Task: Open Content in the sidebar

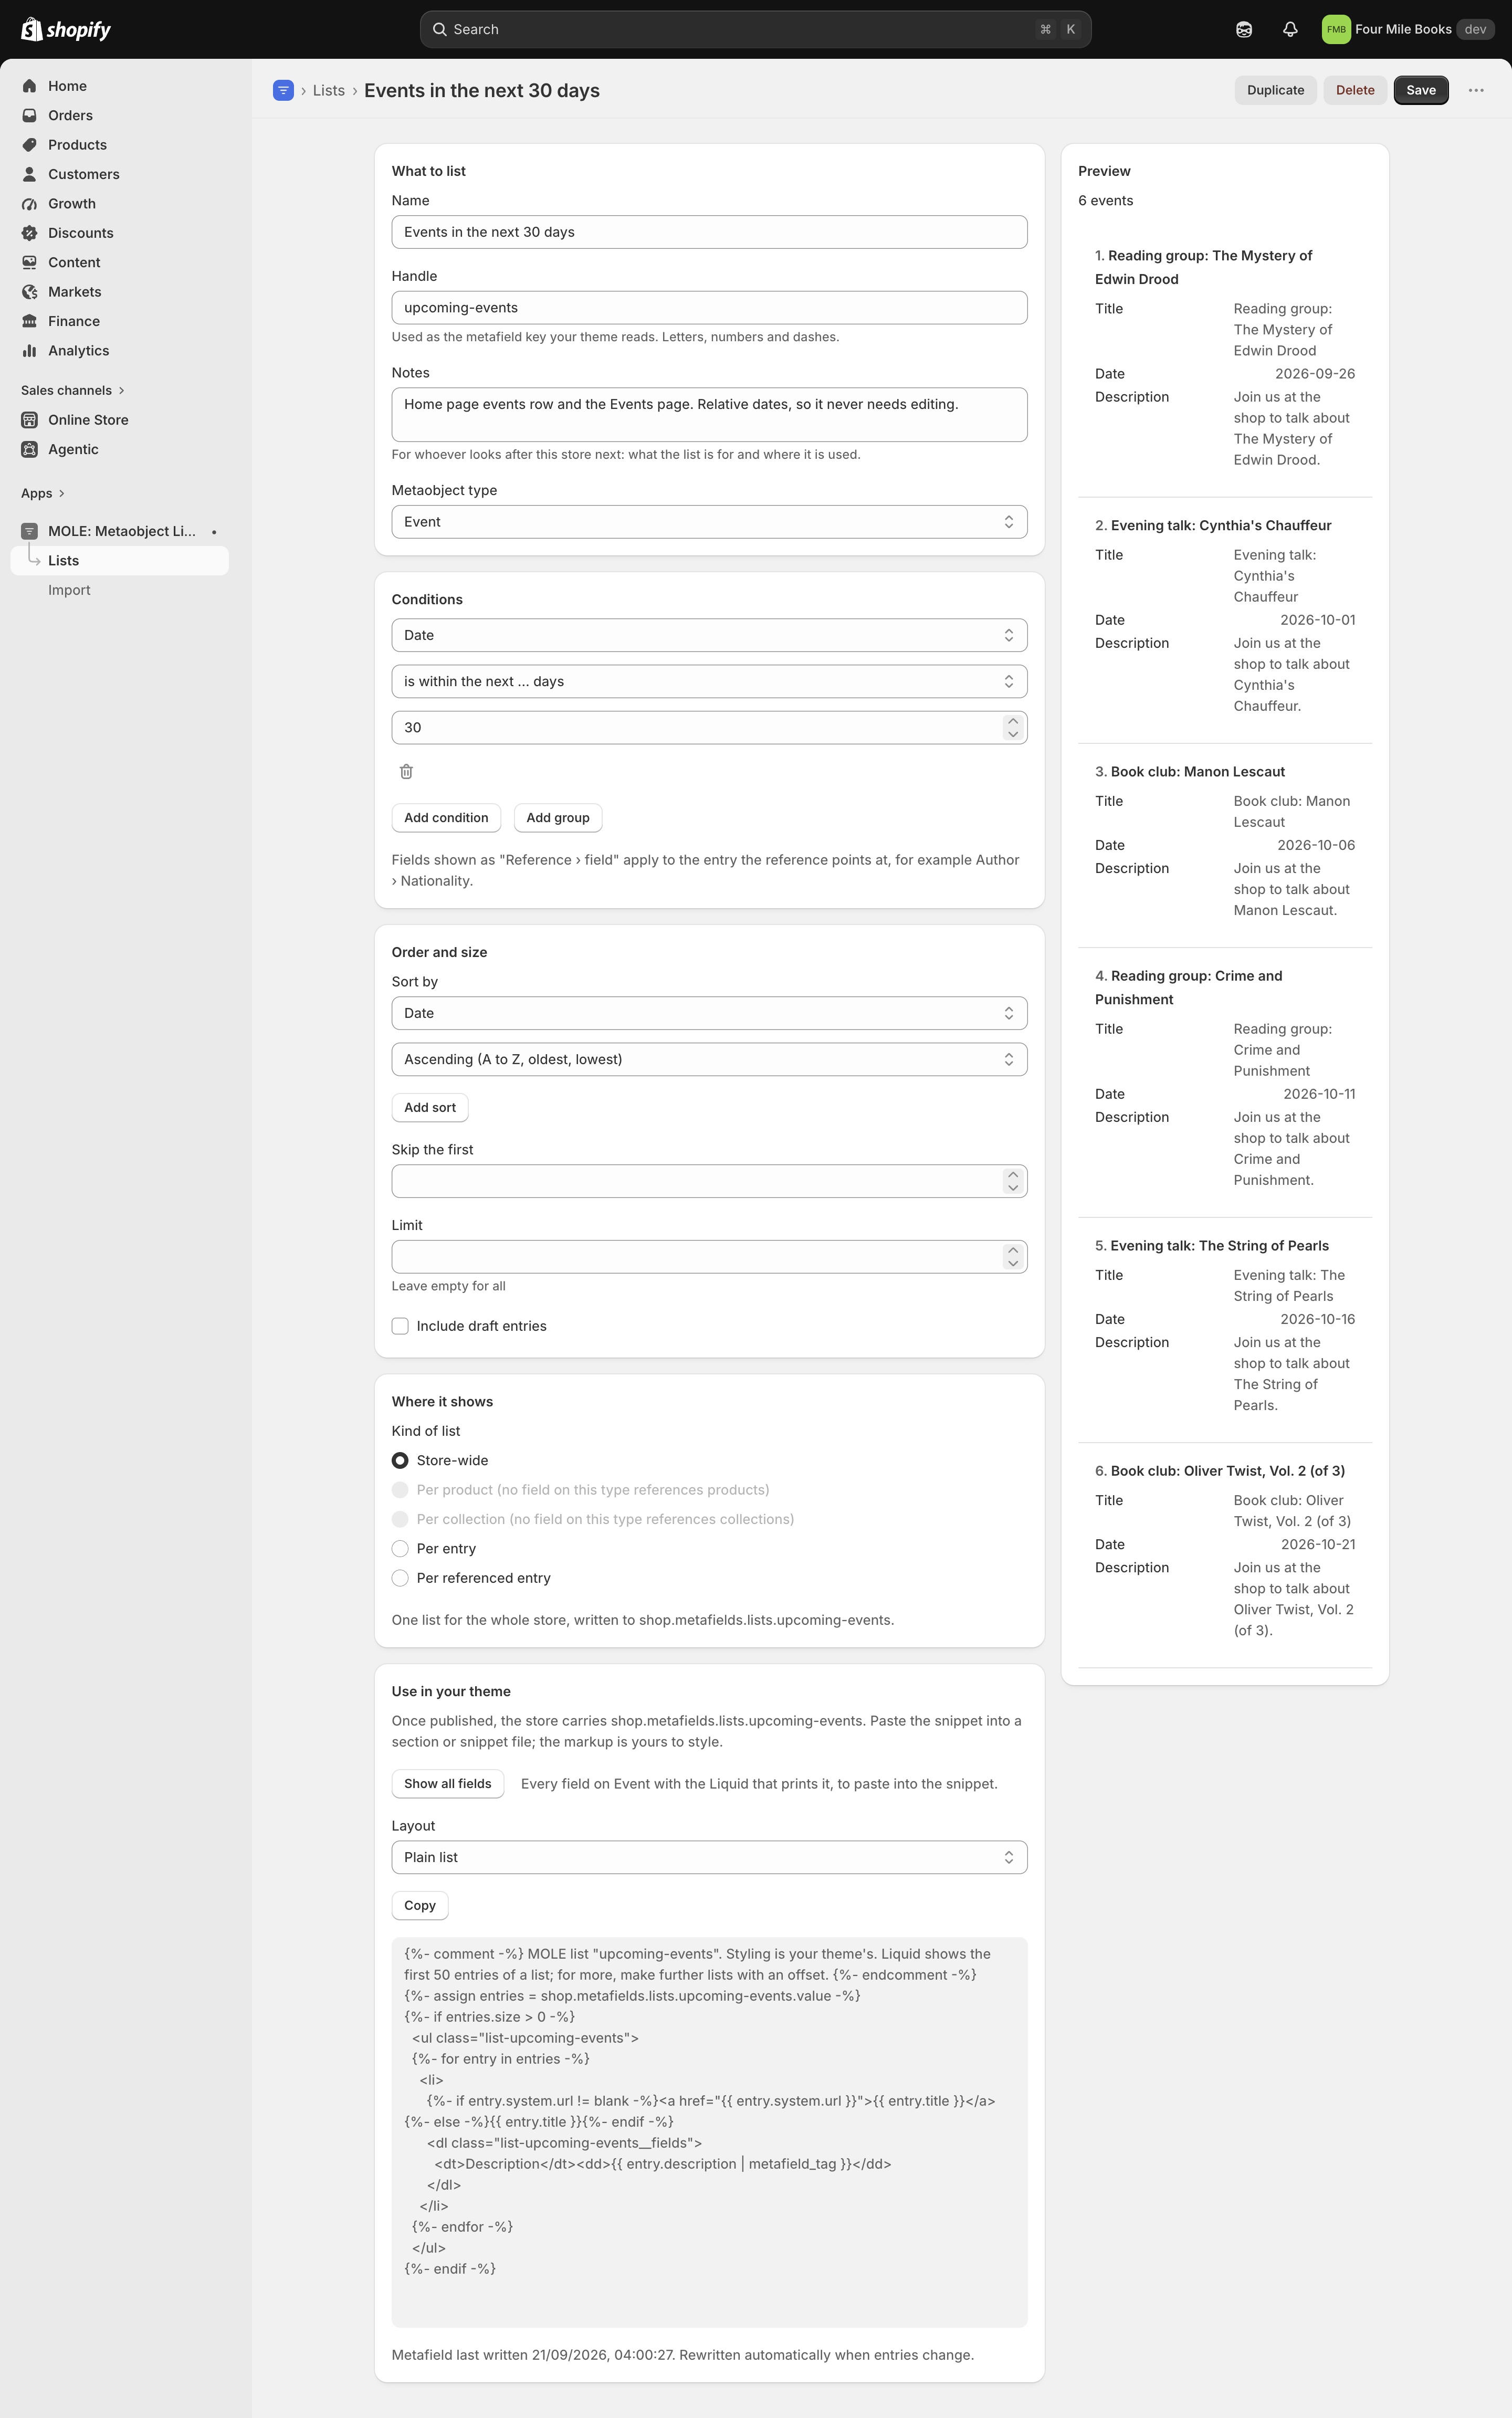Action: click(74, 262)
